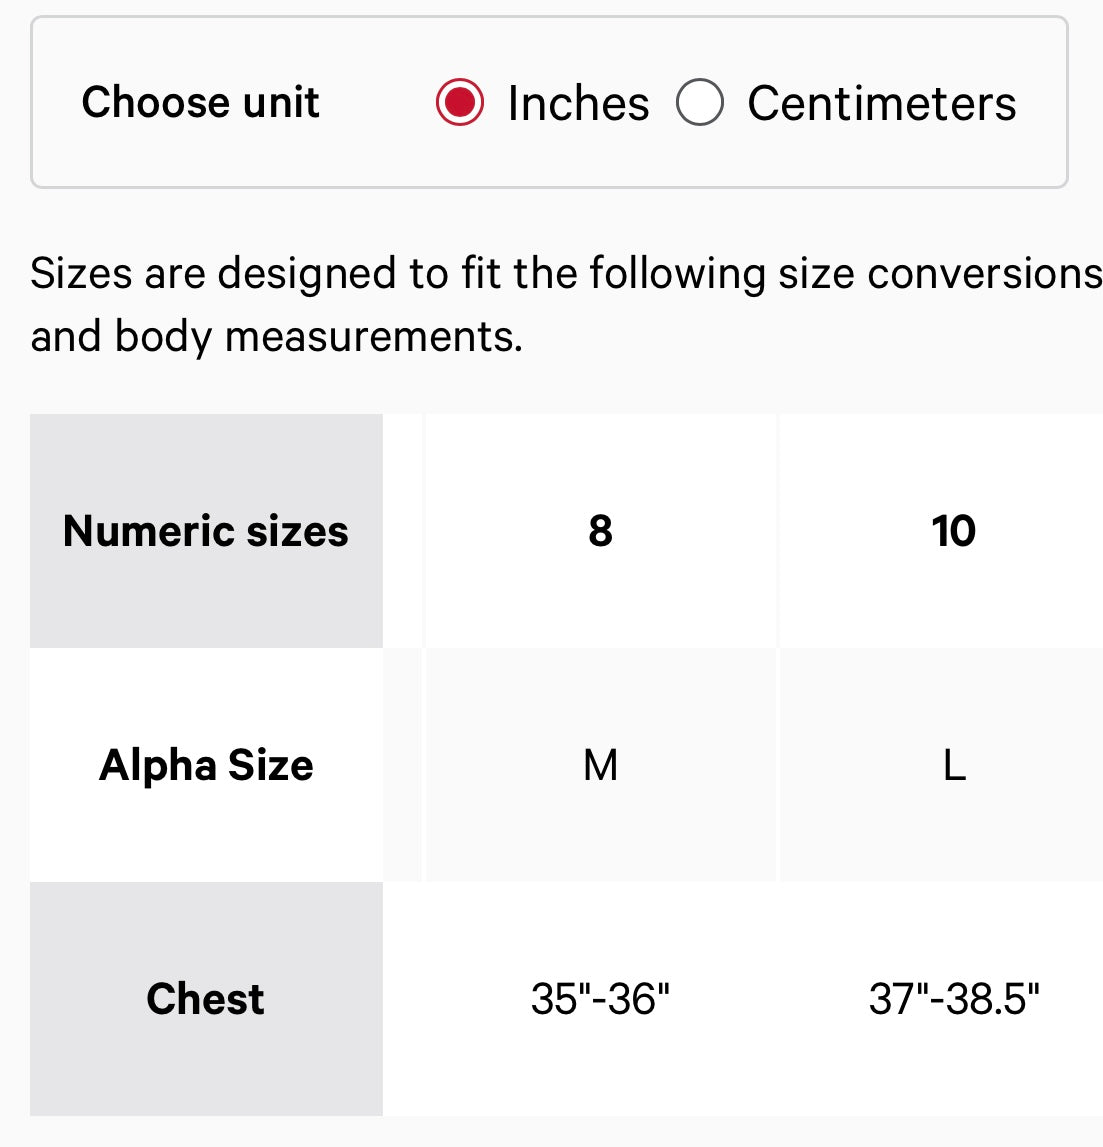
Task: Click the Chest row header
Action: 206,999
